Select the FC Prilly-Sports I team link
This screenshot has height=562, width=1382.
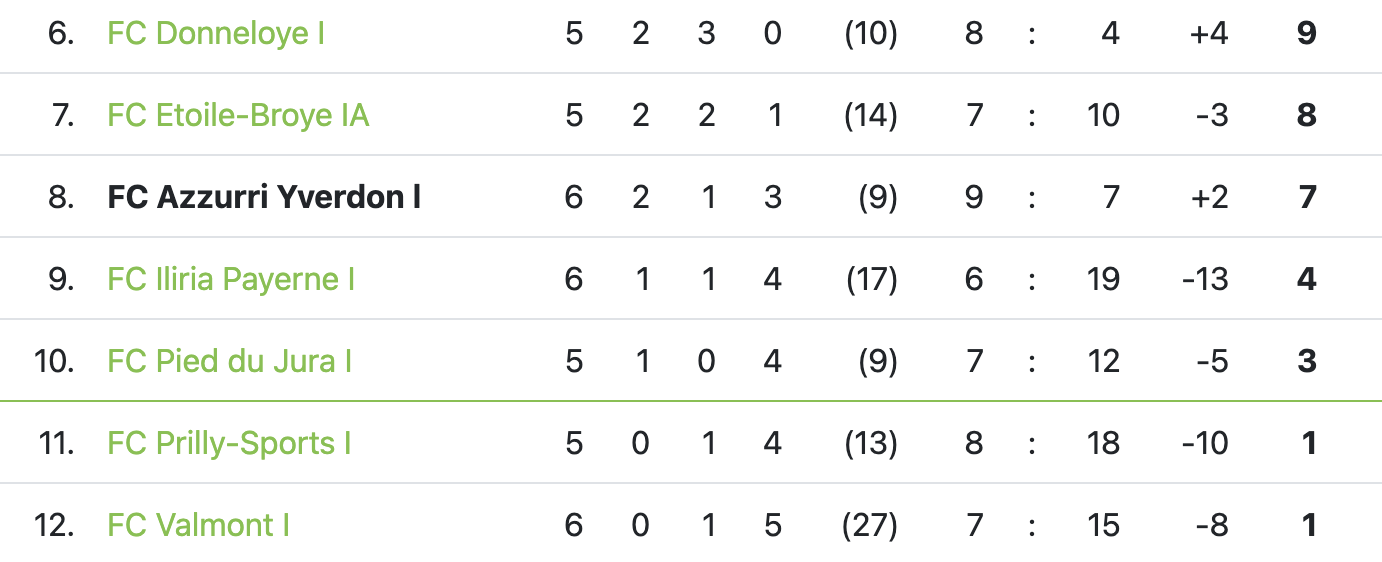[x=229, y=443]
